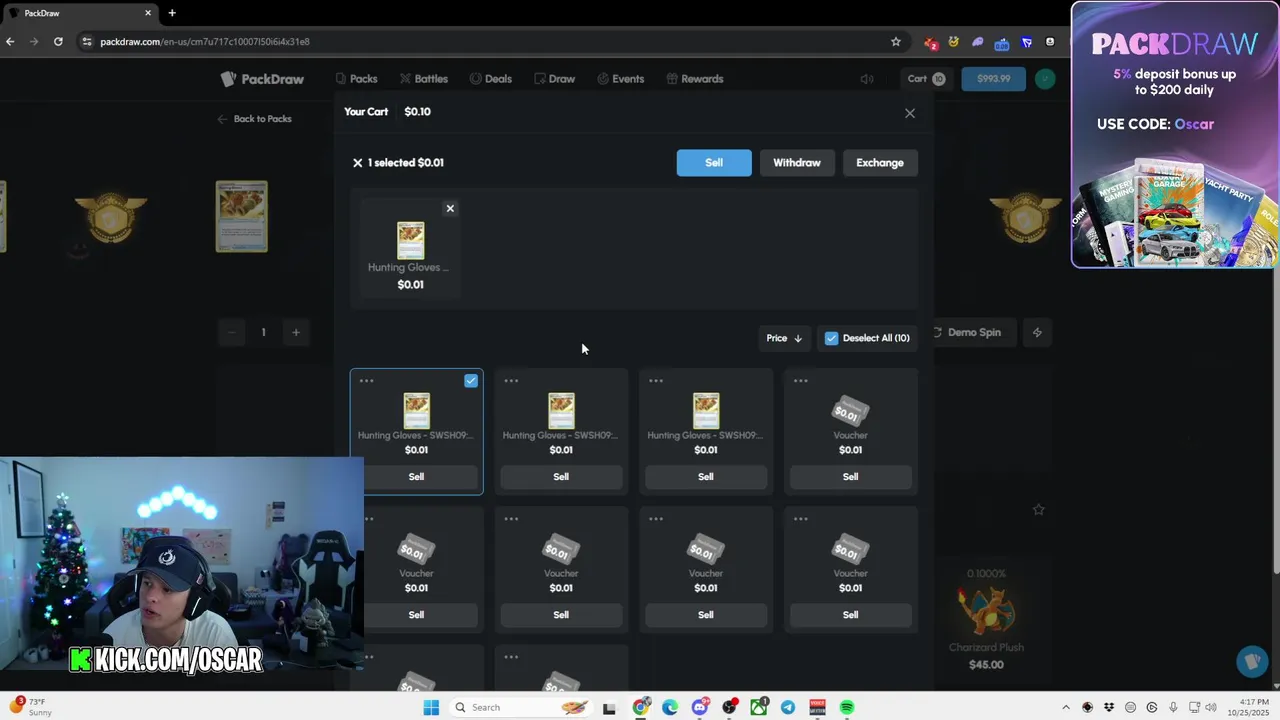
Task: Open the Events nav item
Action: point(620,79)
